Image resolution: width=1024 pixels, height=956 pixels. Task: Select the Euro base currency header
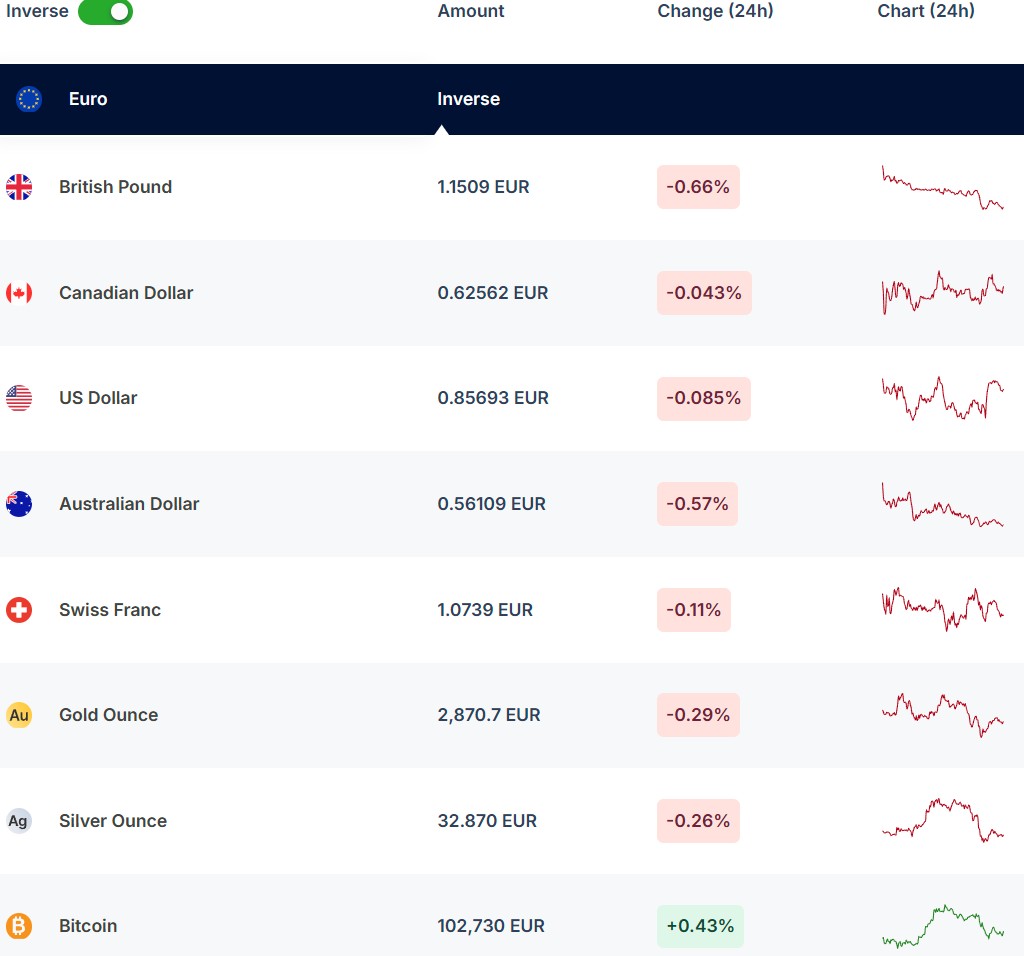88,99
